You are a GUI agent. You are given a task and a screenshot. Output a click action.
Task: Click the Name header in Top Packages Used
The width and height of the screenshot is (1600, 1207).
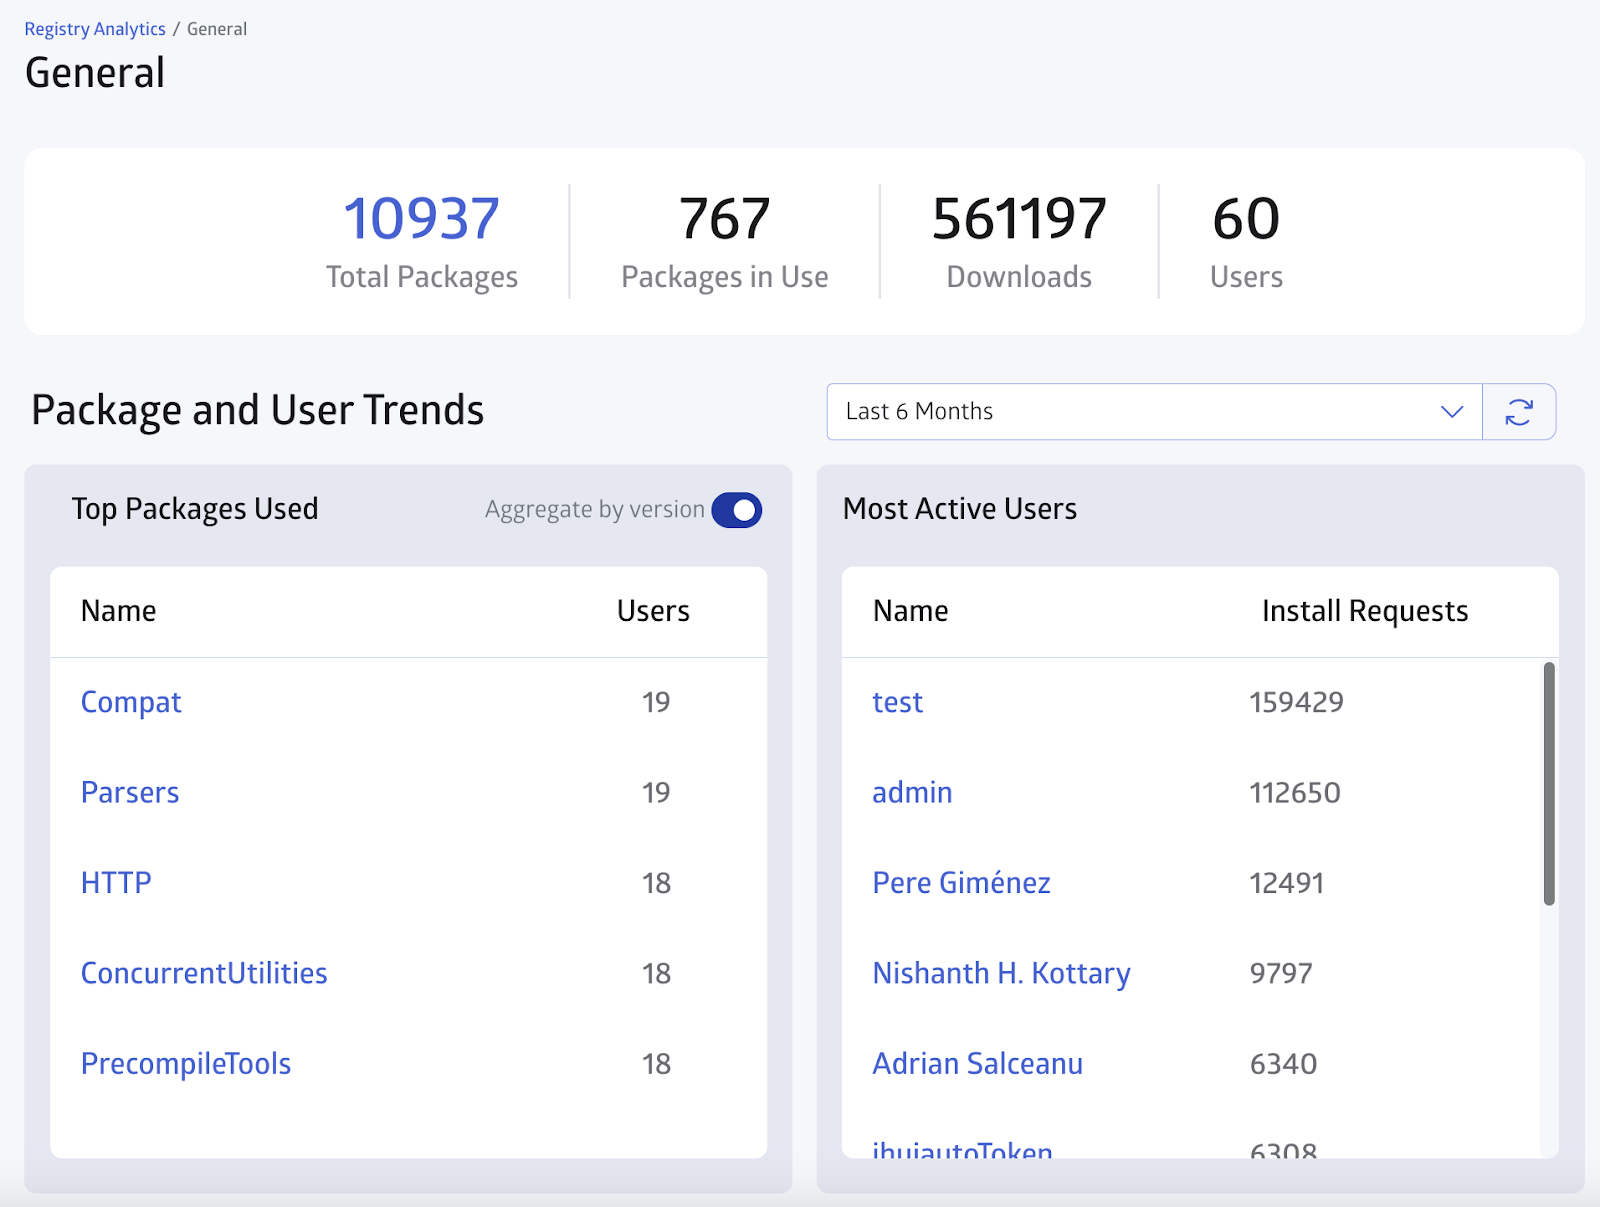[118, 611]
